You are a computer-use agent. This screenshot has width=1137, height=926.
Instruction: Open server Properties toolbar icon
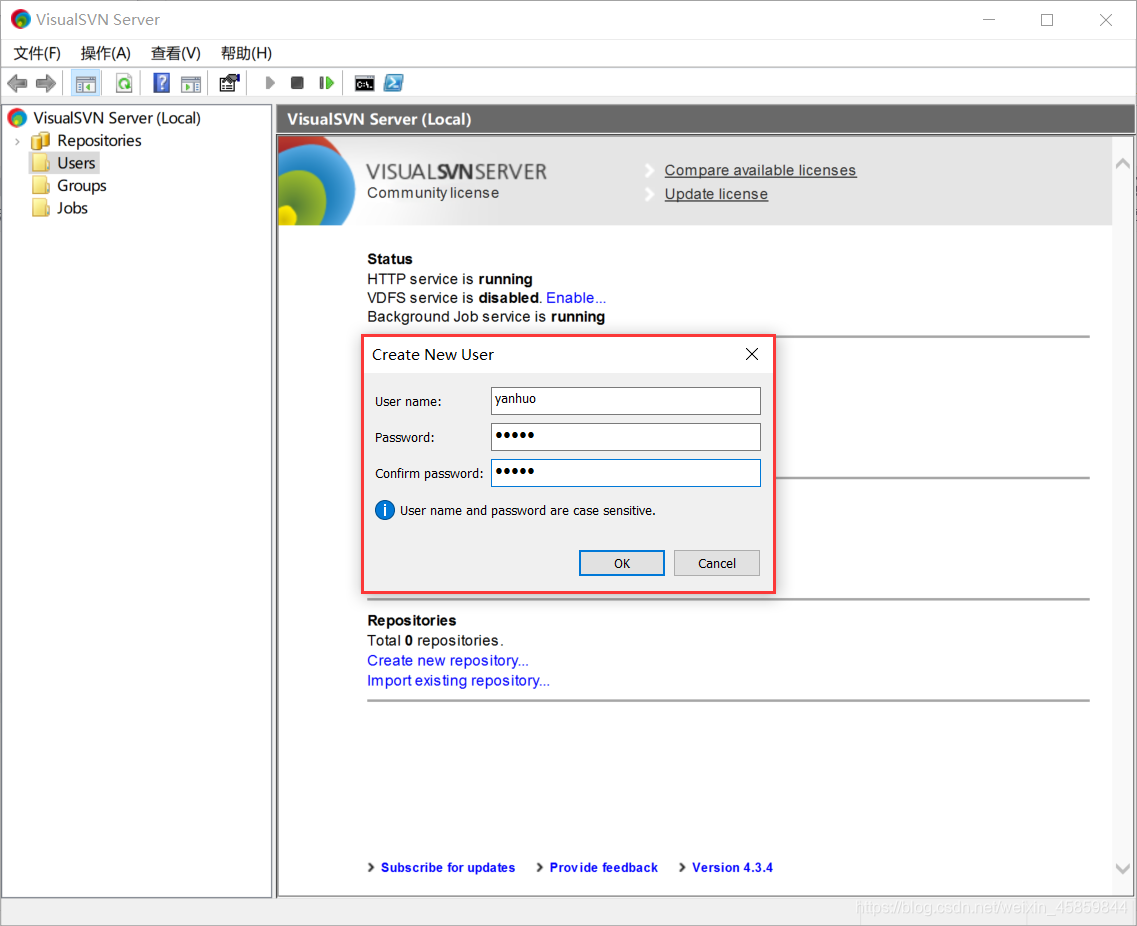click(x=229, y=83)
